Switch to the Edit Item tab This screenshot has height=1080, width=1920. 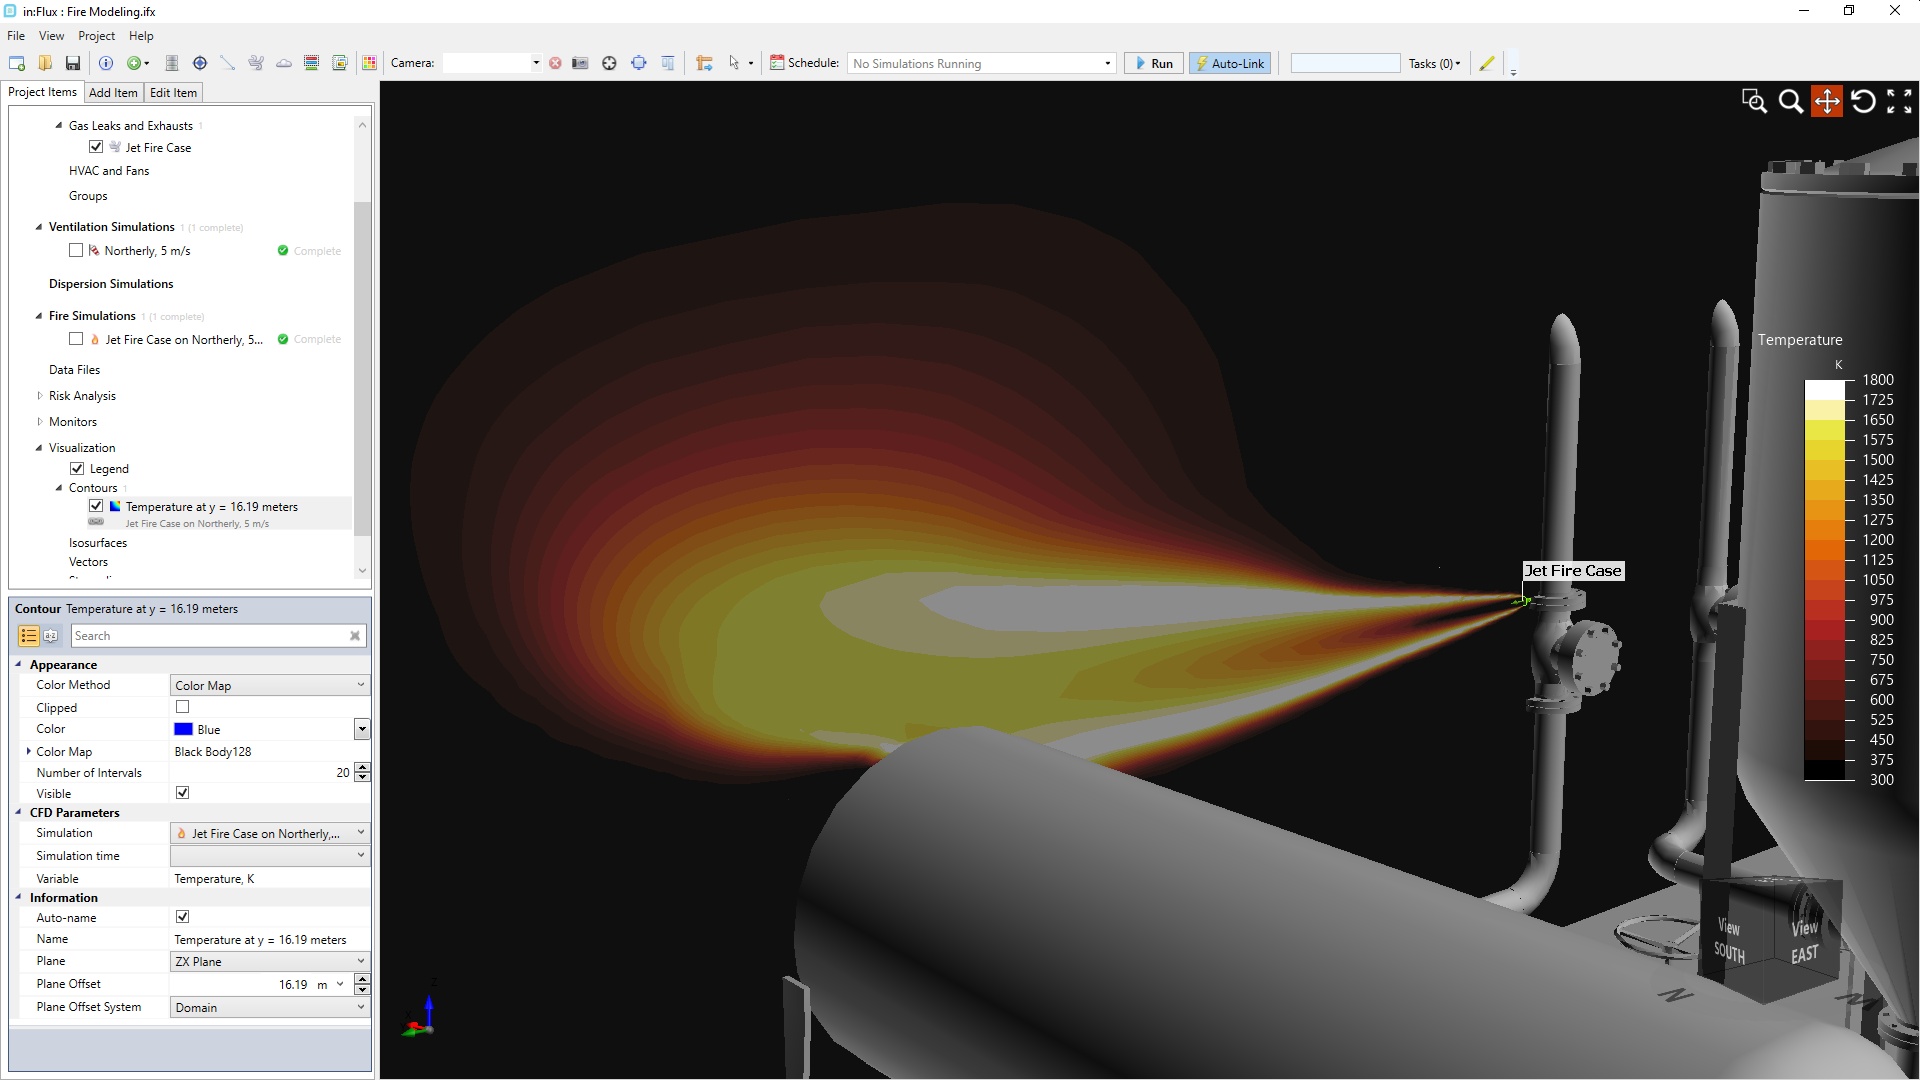(173, 93)
